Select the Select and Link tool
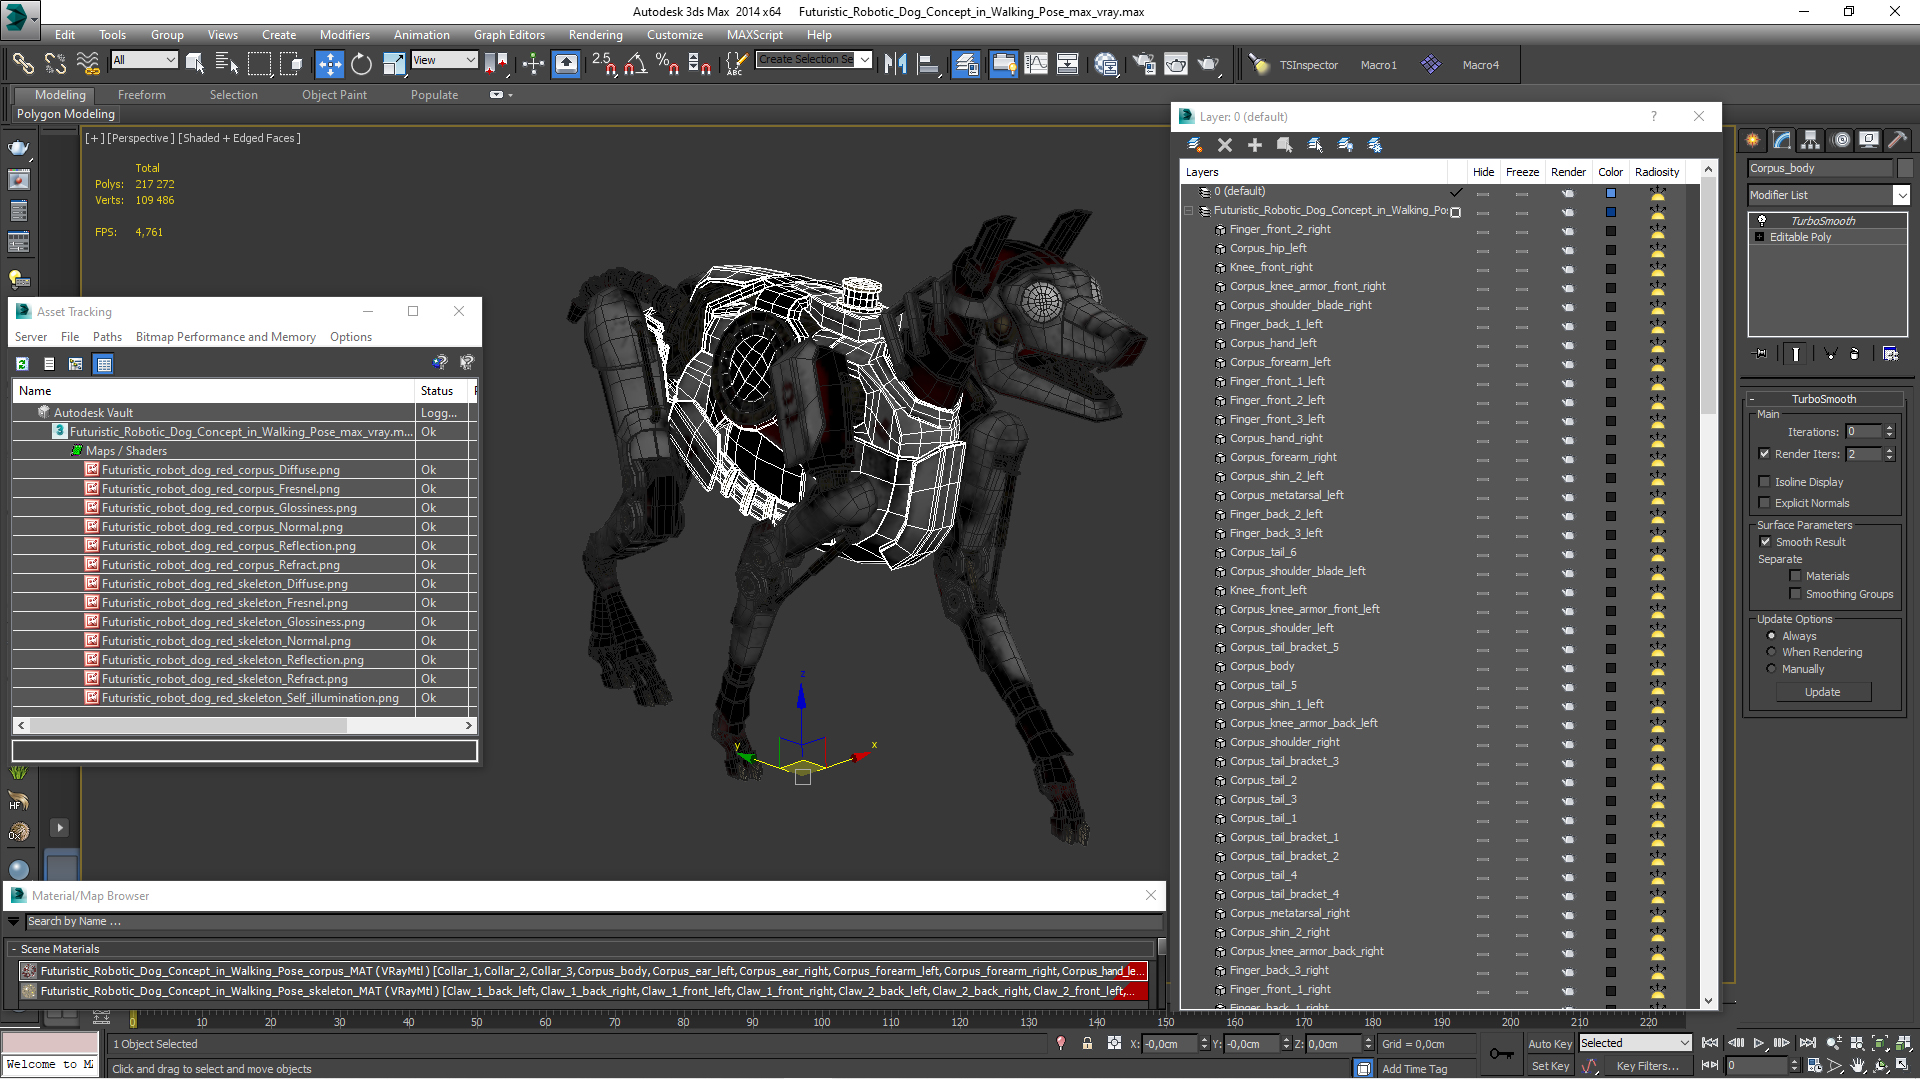 pos(22,64)
